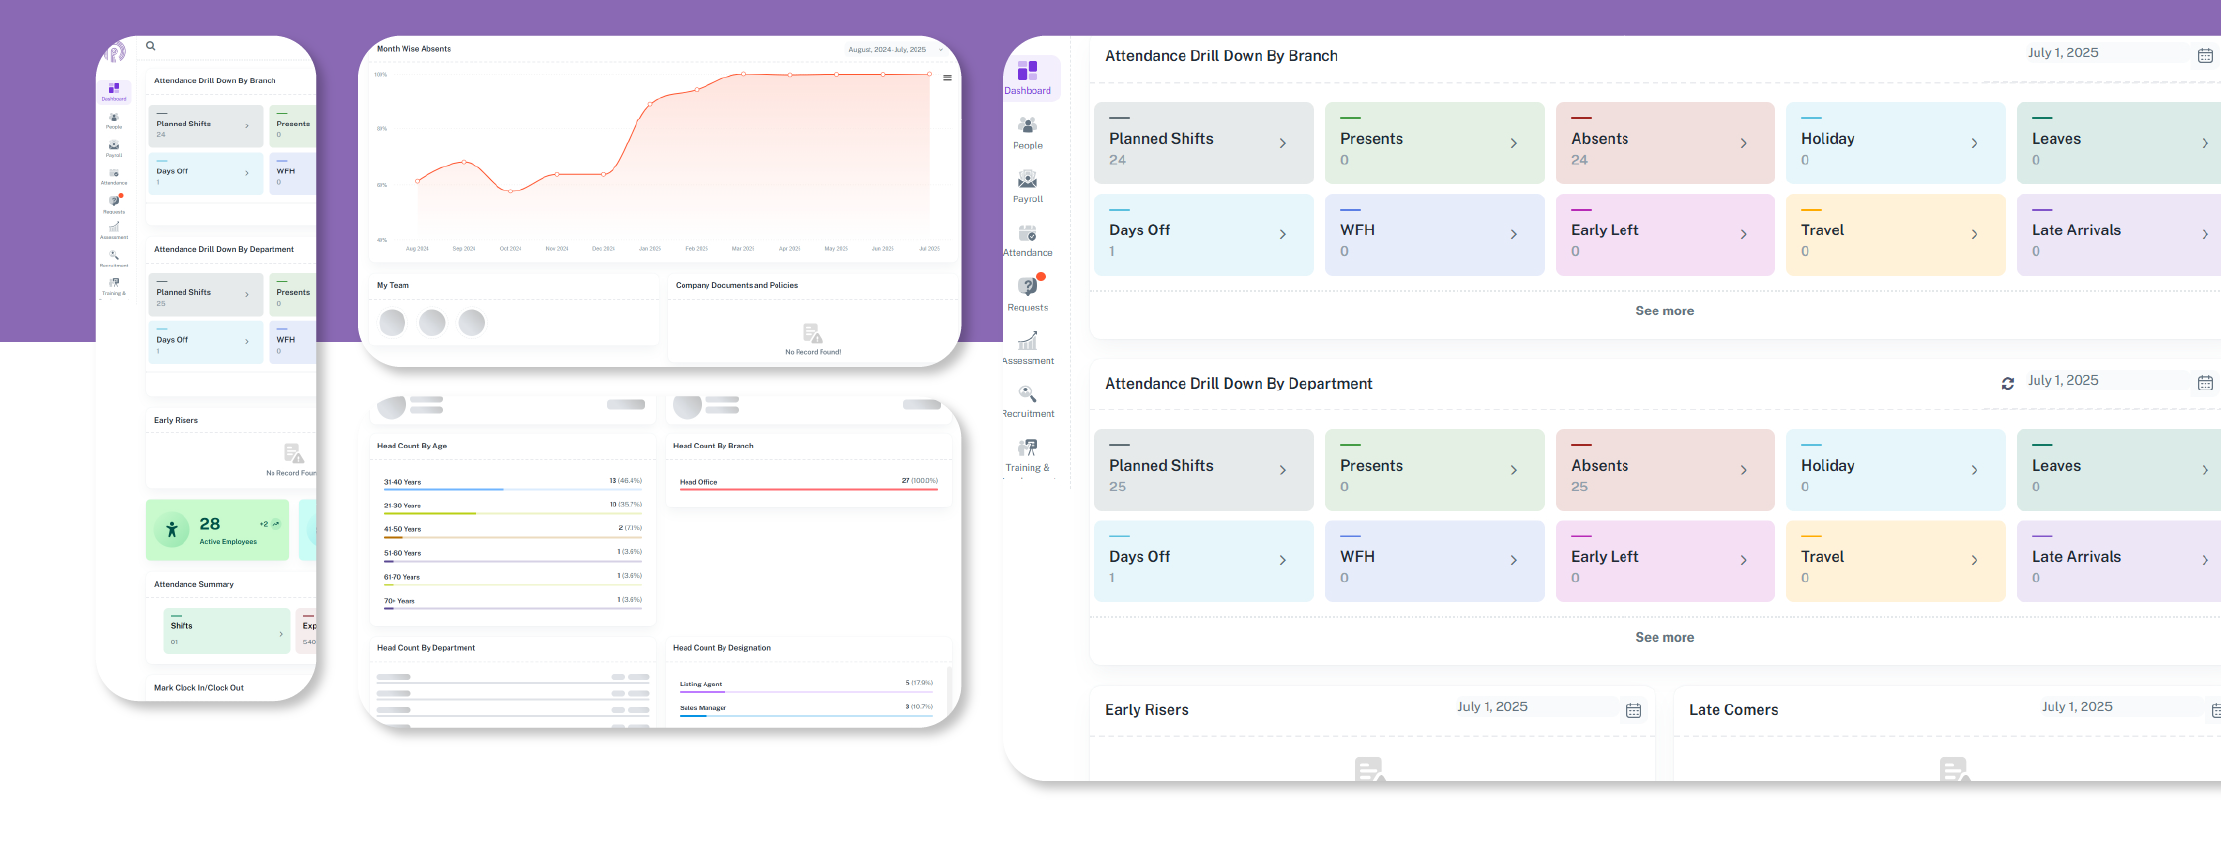The height and width of the screenshot is (855, 2221).
Task: Click the purple logo in phone mockup
Action: (x=115, y=52)
